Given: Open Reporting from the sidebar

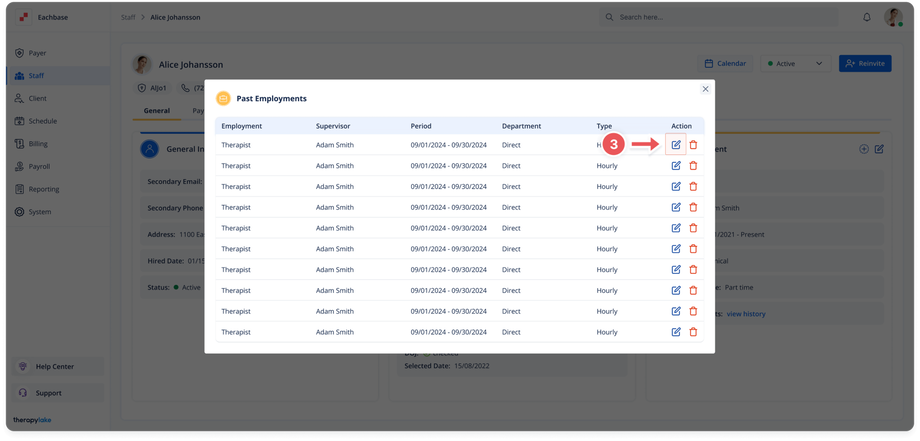Looking at the screenshot, I should tap(43, 189).
